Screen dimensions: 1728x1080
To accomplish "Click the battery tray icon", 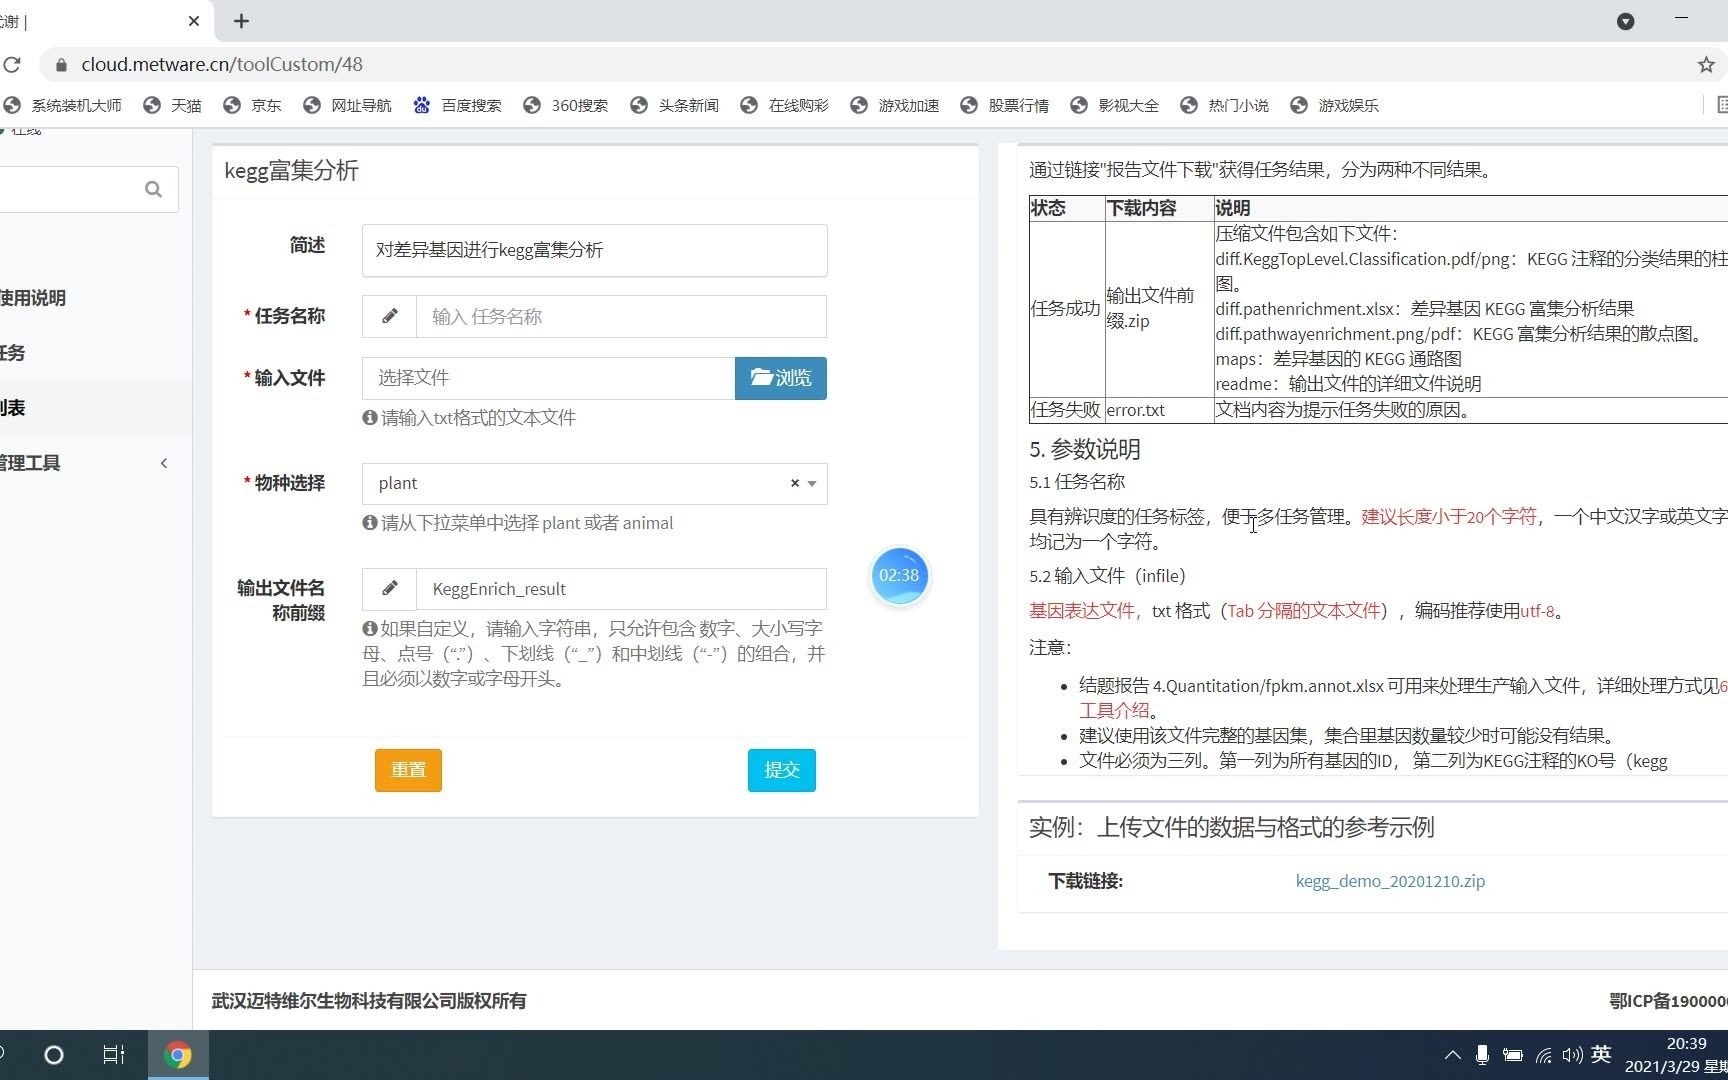I will (1513, 1055).
